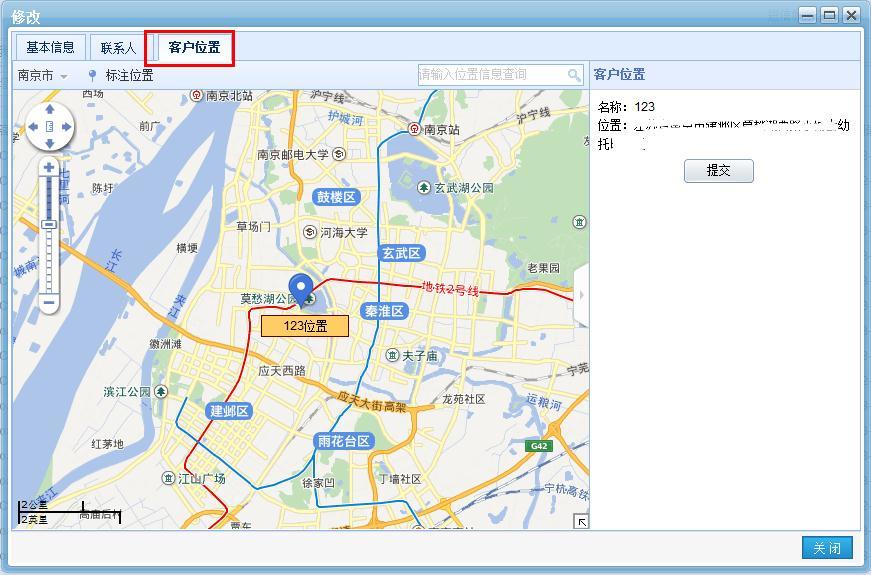Activate the 标注位置 mark location tool
Screen dimensions: 871x575
(120, 75)
